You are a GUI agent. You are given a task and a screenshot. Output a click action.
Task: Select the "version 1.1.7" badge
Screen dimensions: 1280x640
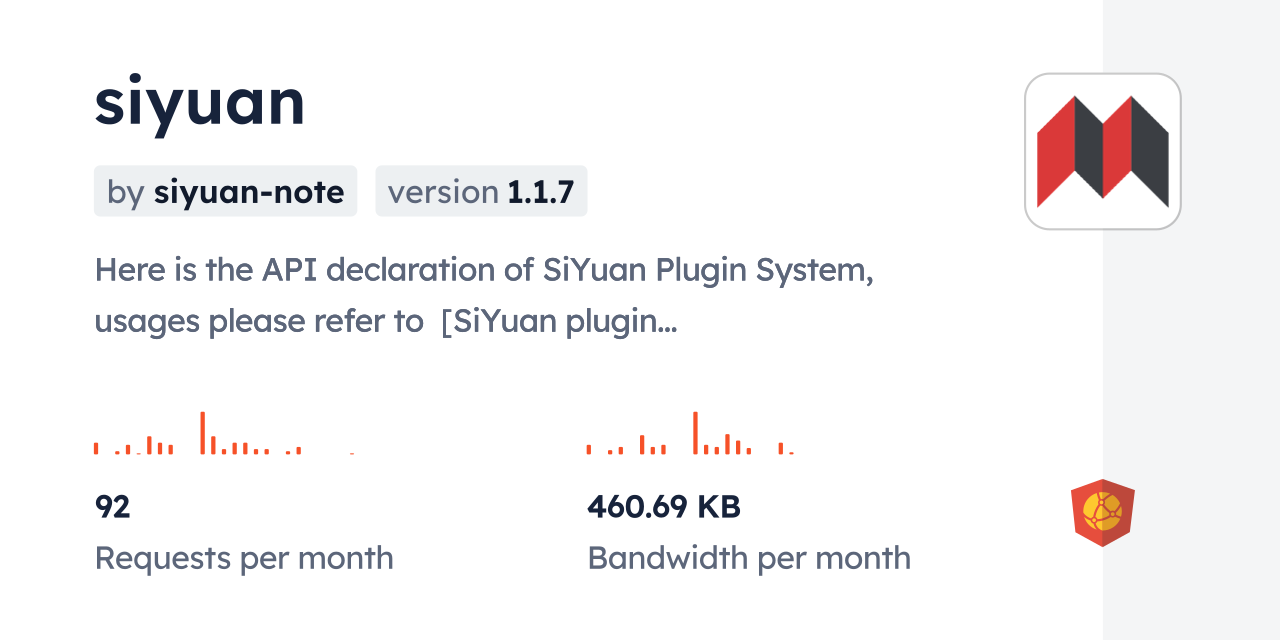tap(481, 191)
